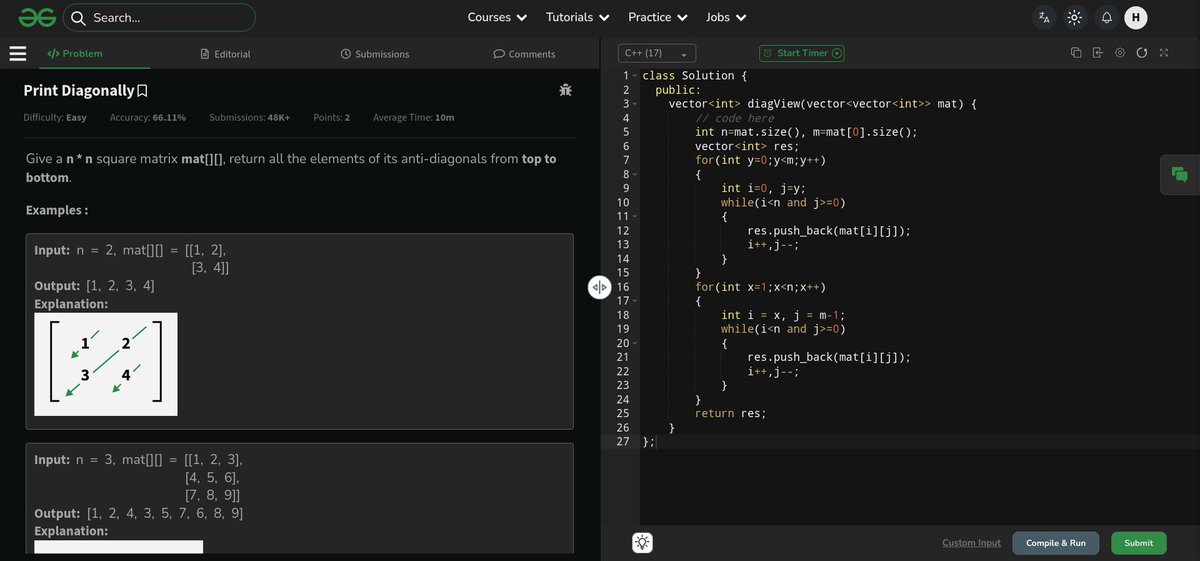Click 'Output: [1, 2, 3, 4]' text
Screen dimensions: 1200x561
coord(94,286)
